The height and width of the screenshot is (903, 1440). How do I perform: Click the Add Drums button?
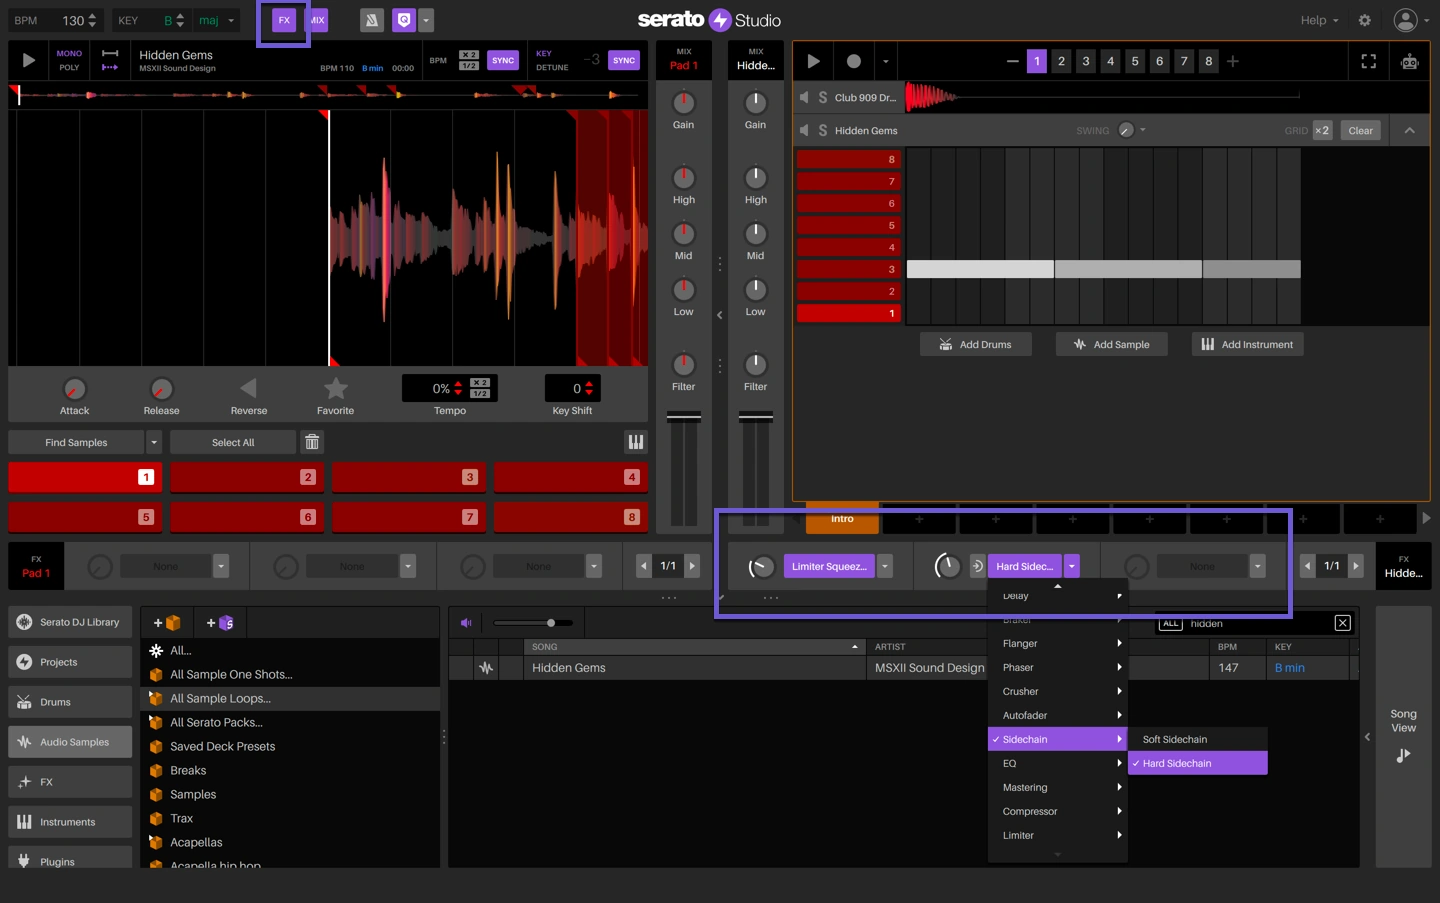click(975, 344)
